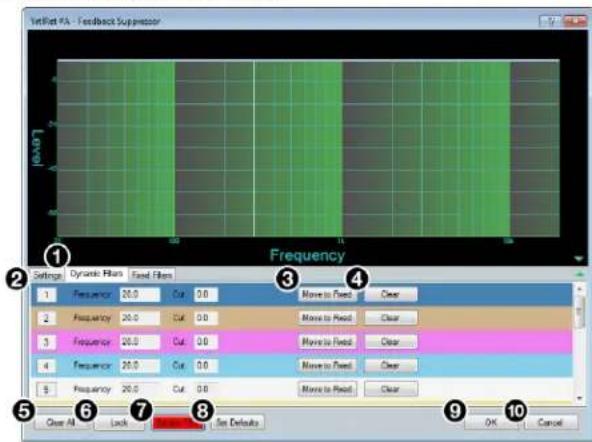Click the Cut value field of filter 2
The image size is (592, 442).
206,318
